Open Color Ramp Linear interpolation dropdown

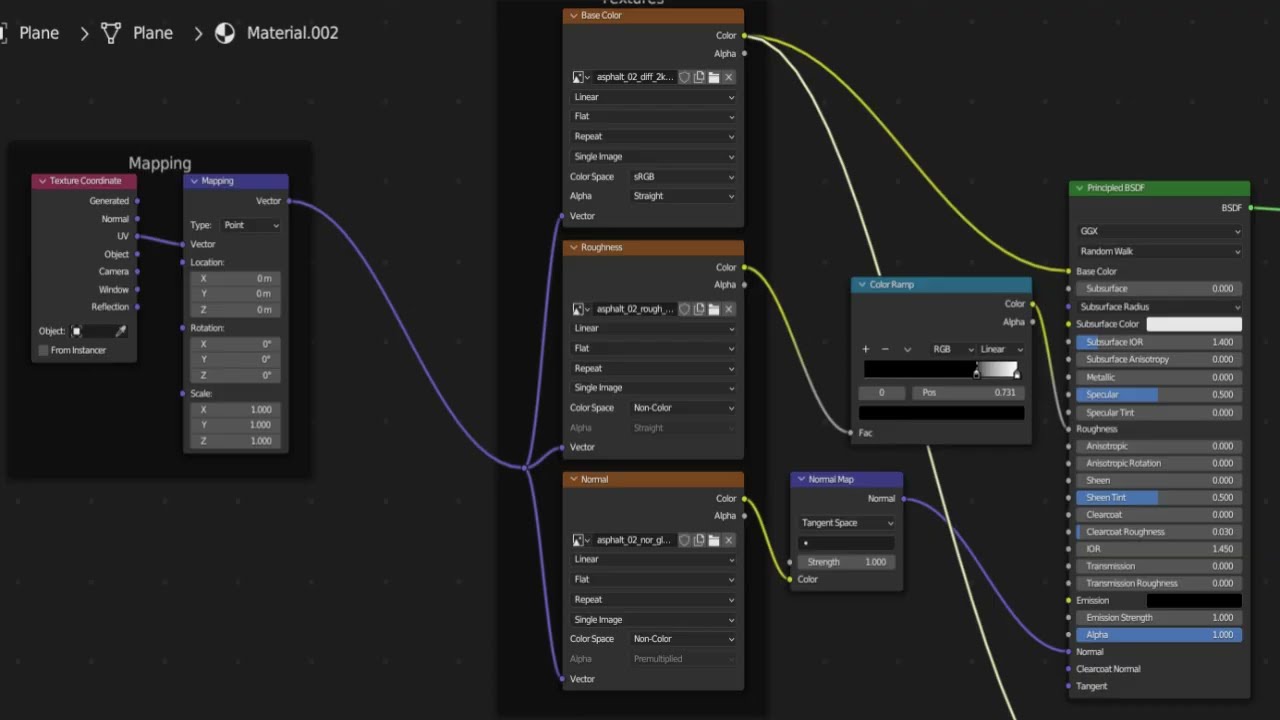click(x=1001, y=349)
